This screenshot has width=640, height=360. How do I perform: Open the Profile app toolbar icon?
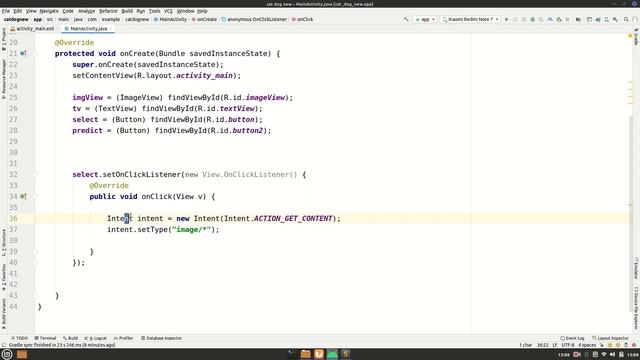pyautogui.click(x=550, y=19)
